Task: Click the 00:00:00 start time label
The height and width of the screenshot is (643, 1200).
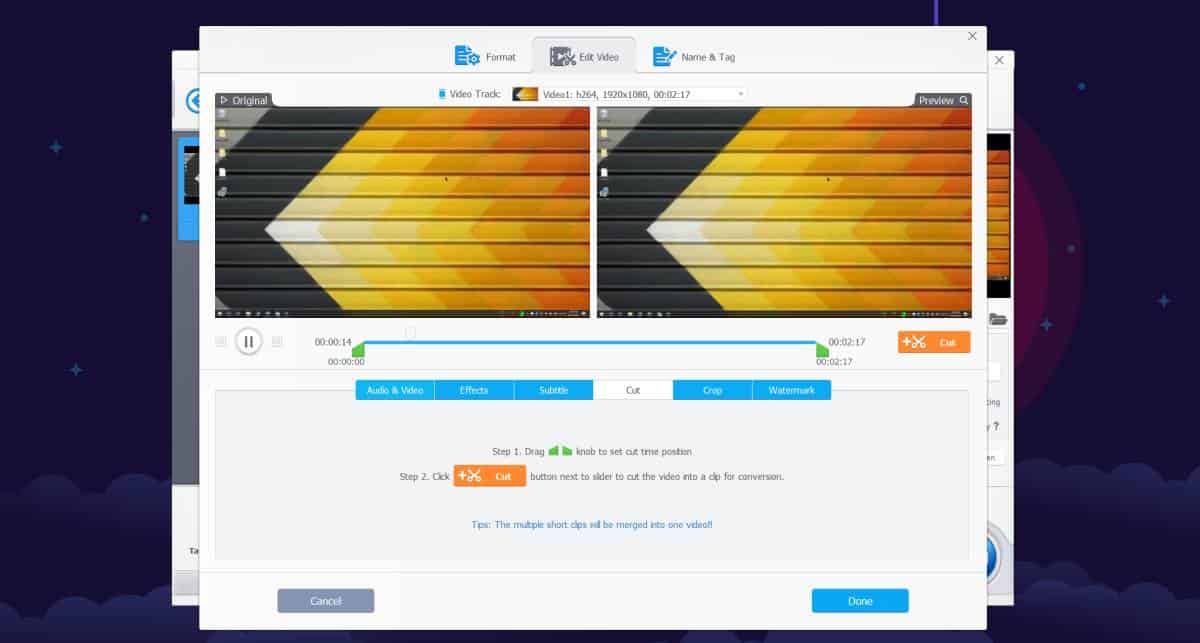Action: 346,362
